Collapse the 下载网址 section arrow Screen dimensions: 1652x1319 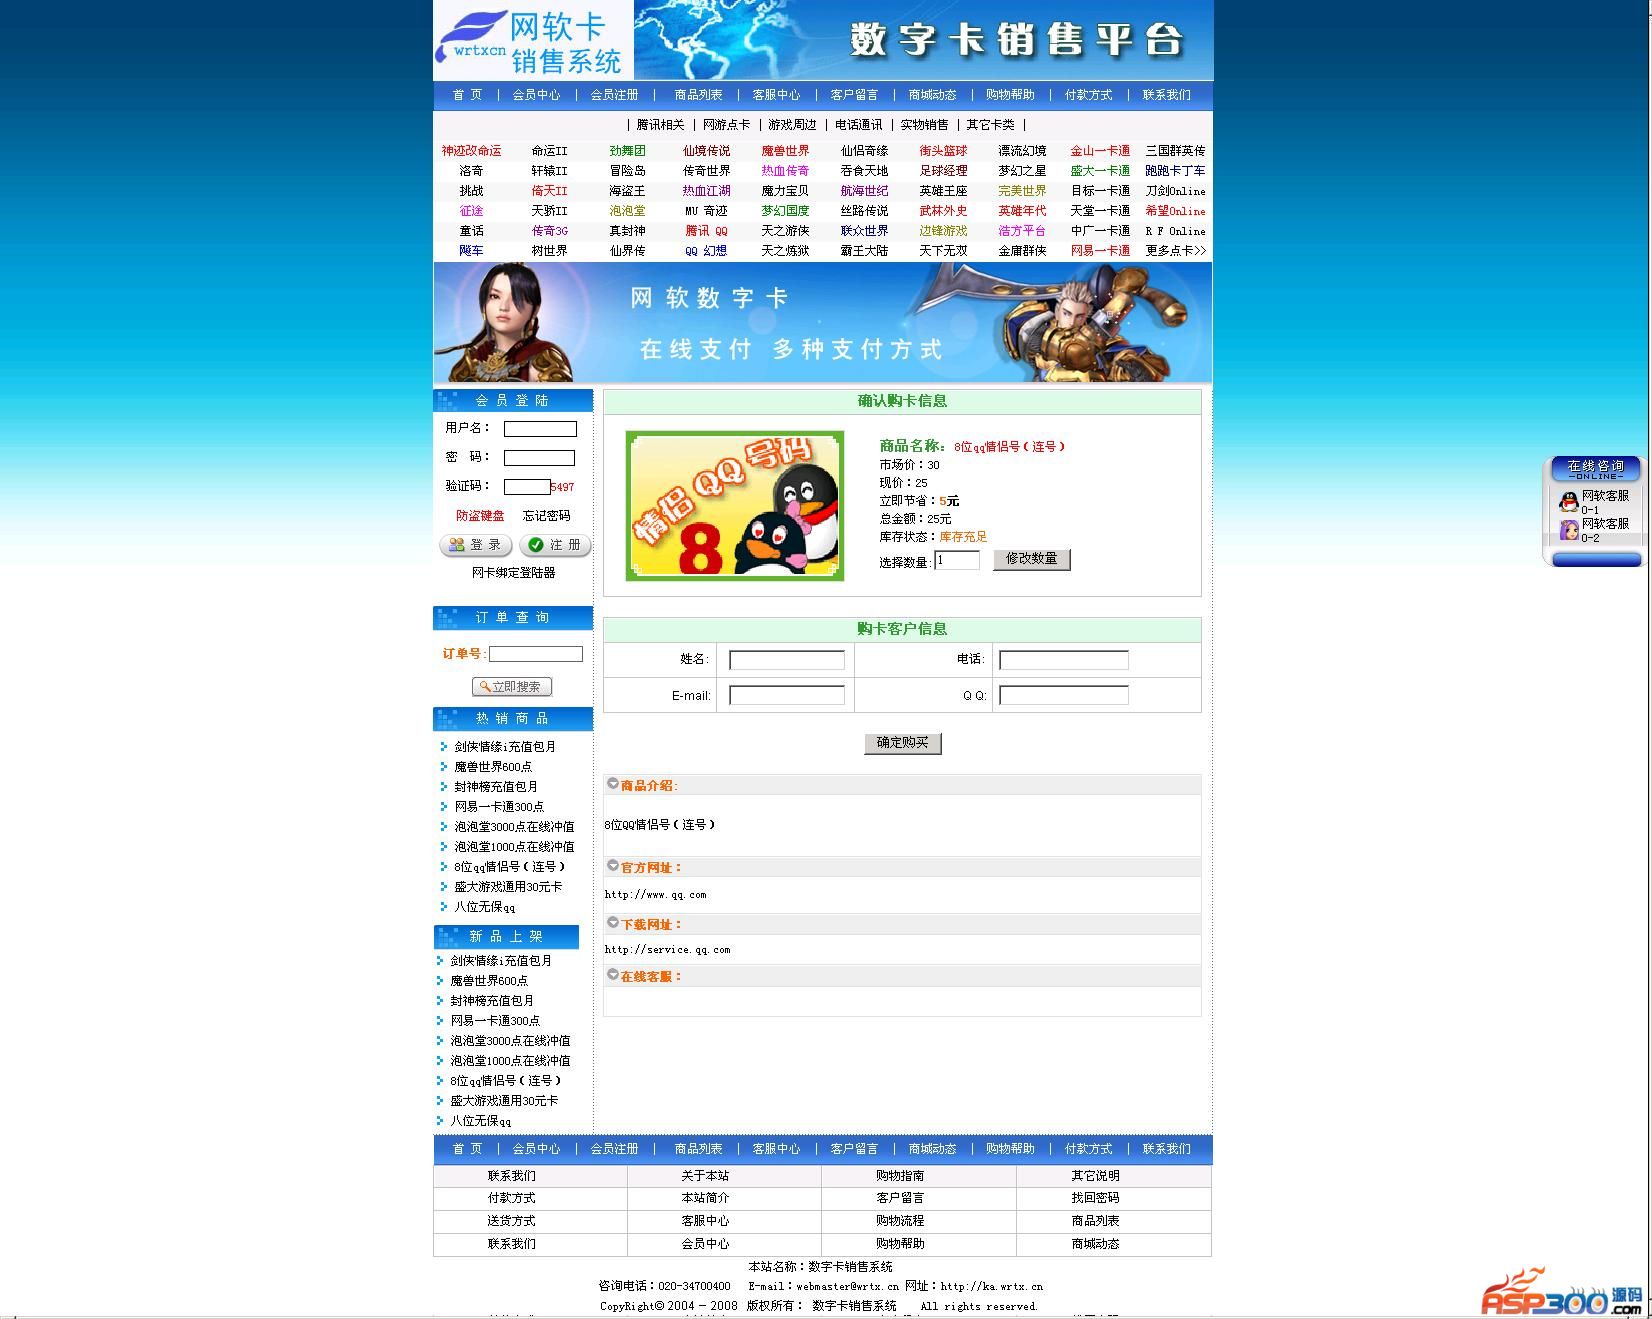point(613,923)
